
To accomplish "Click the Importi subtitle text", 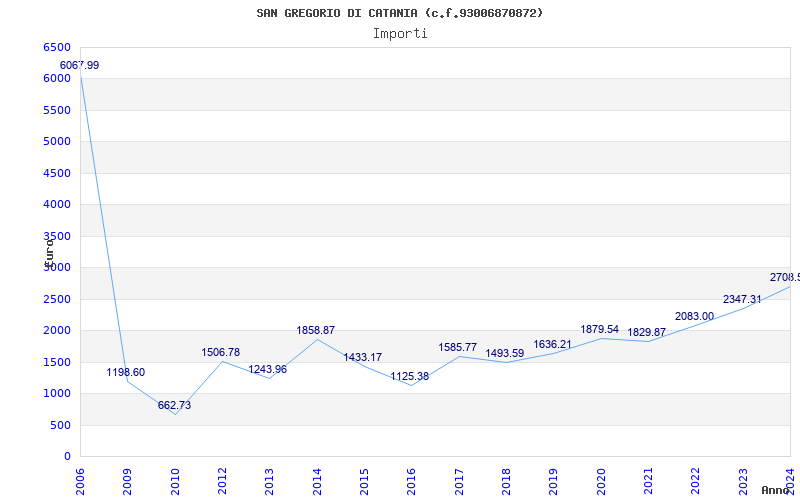I will [x=400, y=33].
